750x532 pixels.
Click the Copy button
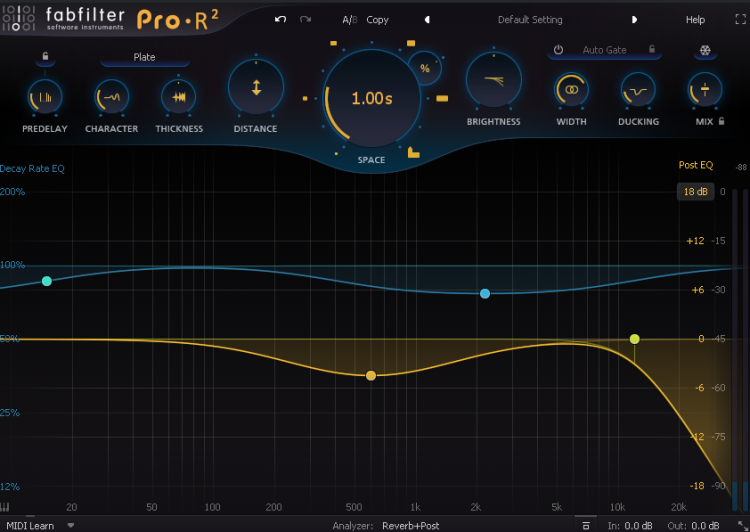377,20
